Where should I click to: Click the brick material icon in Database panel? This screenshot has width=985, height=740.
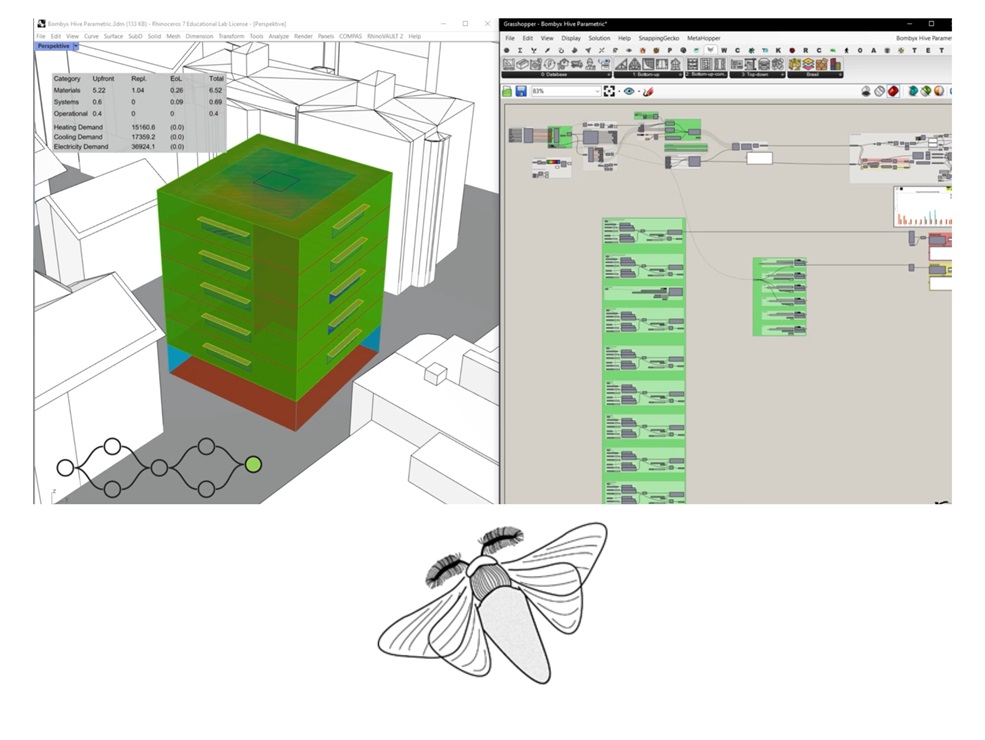(x=523, y=64)
